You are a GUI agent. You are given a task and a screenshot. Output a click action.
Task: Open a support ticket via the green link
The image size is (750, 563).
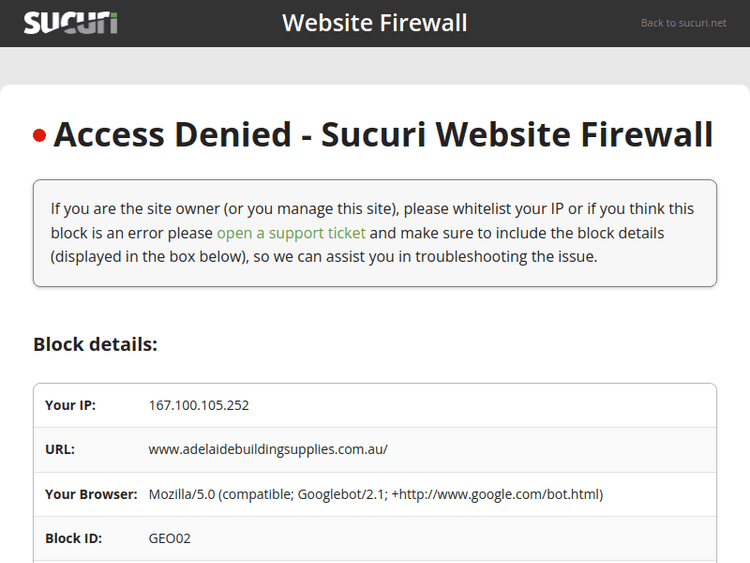point(291,233)
